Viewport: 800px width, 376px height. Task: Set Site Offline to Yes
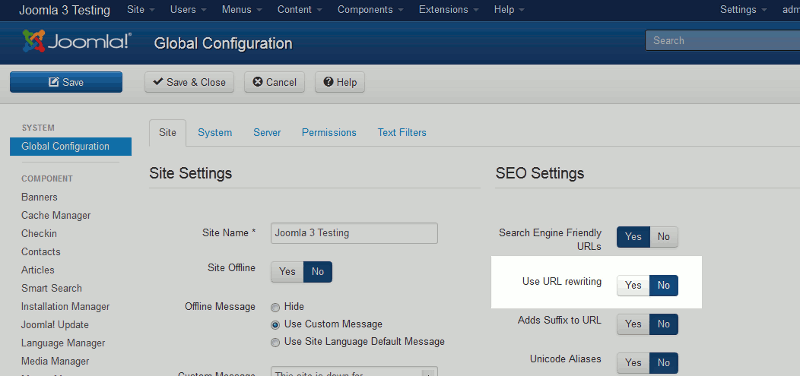pyautogui.click(x=287, y=271)
